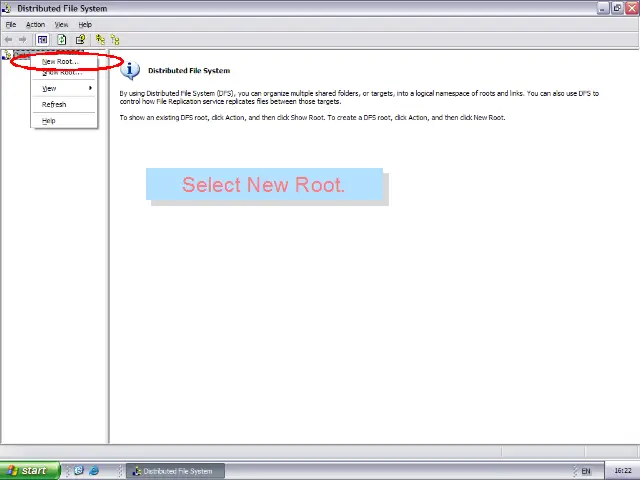The height and width of the screenshot is (480, 640).
Task: Click Distributed File System taskbar button
Action: point(175,471)
